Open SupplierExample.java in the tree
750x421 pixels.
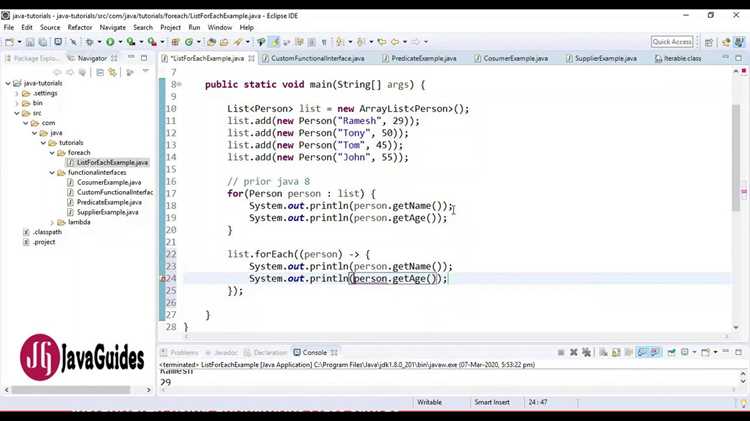pyautogui.click(x=108, y=212)
